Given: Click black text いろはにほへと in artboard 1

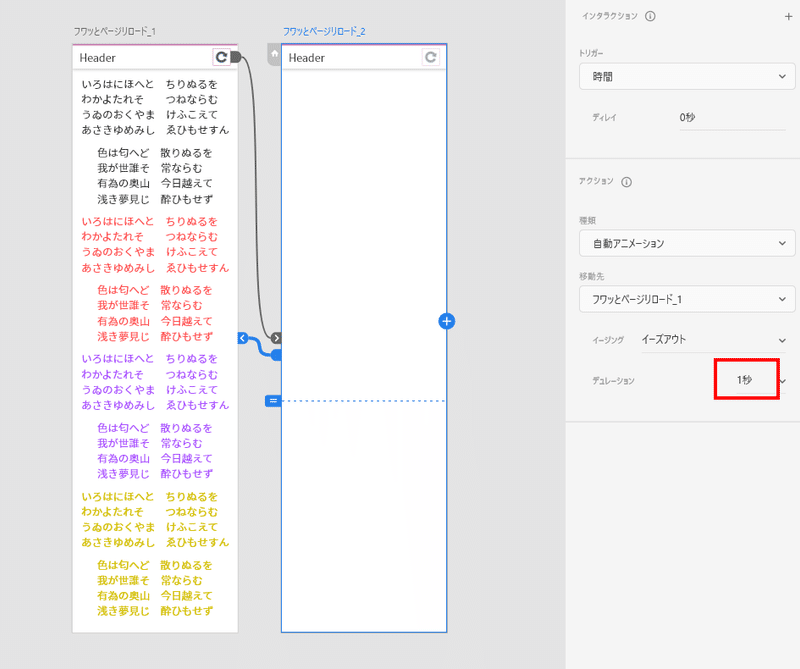Looking at the screenshot, I should [x=117, y=84].
